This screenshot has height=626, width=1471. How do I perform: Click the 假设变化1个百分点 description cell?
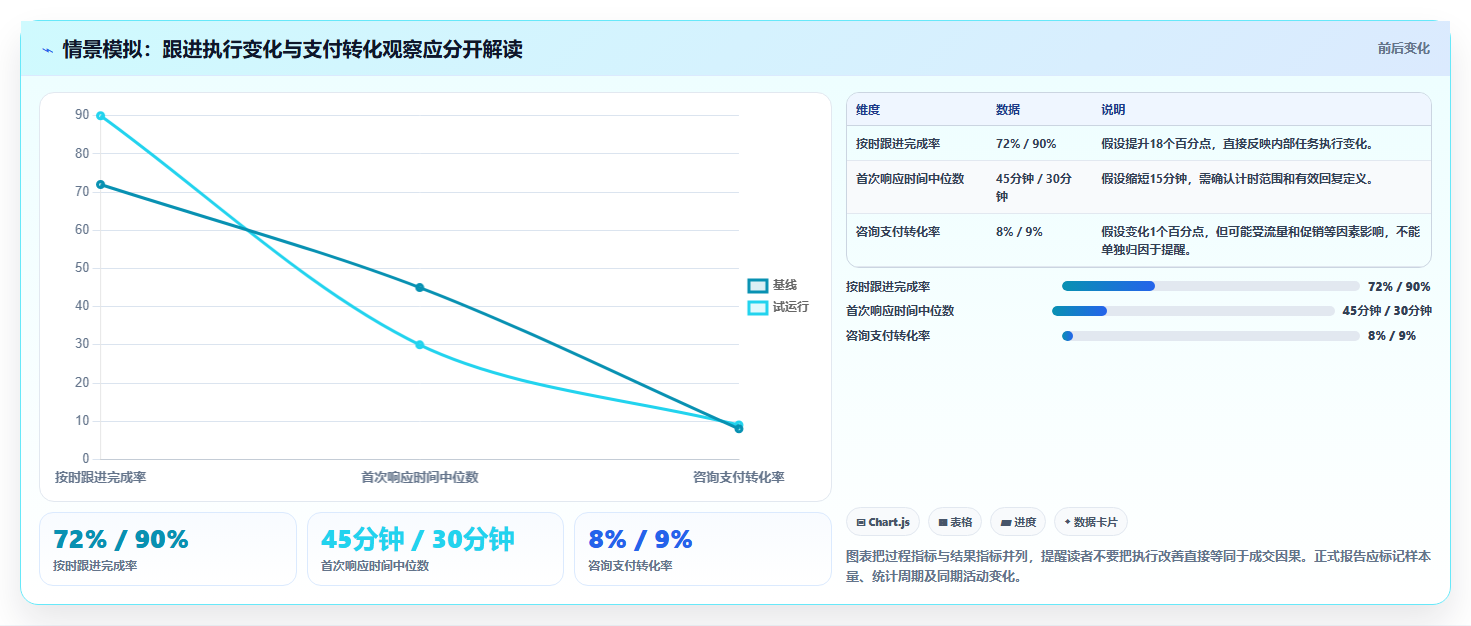coord(1260,240)
